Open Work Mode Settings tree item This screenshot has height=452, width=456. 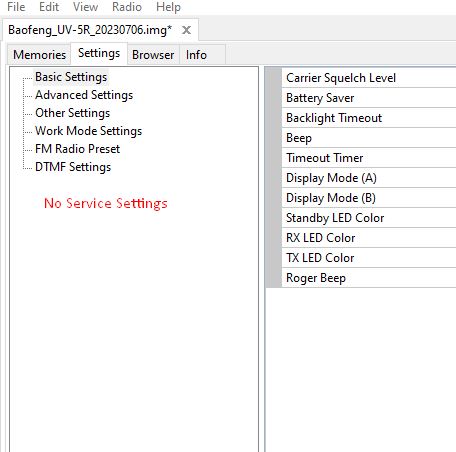pos(88,131)
